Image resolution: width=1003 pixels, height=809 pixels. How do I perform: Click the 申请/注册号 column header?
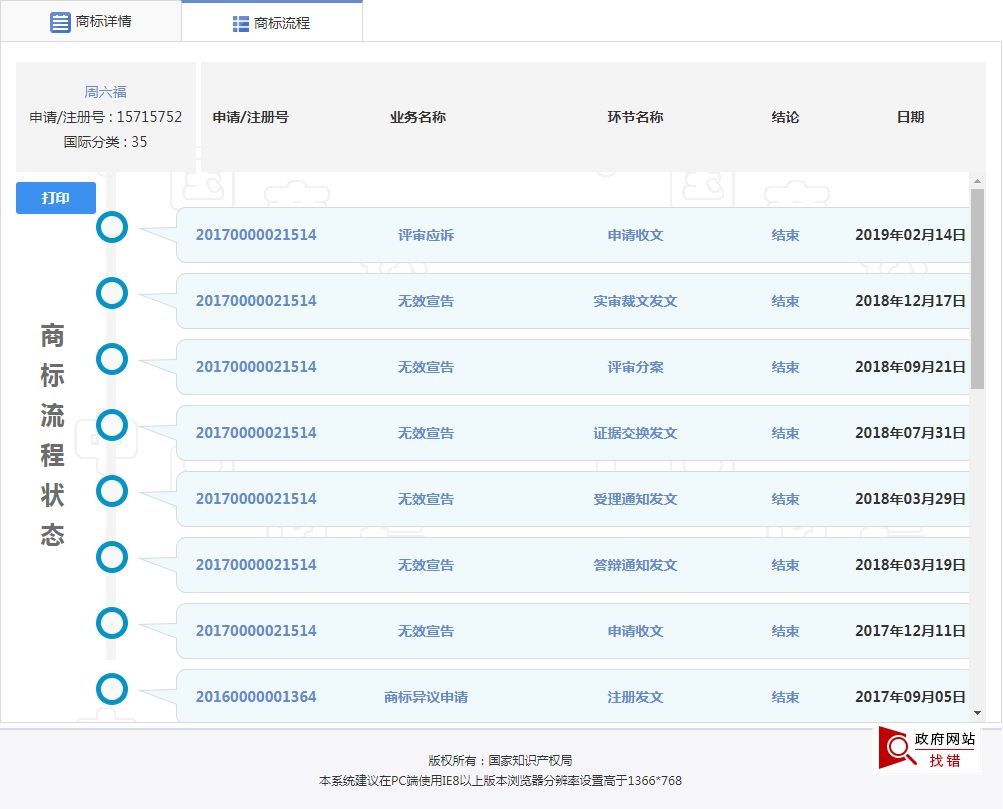[x=251, y=117]
